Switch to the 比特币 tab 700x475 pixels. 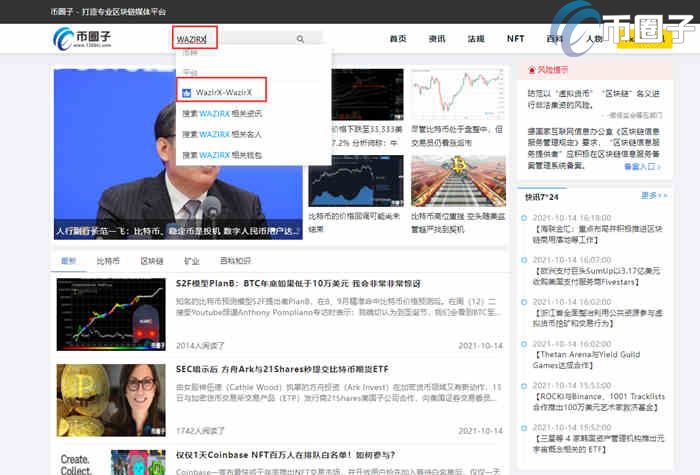(x=108, y=261)
